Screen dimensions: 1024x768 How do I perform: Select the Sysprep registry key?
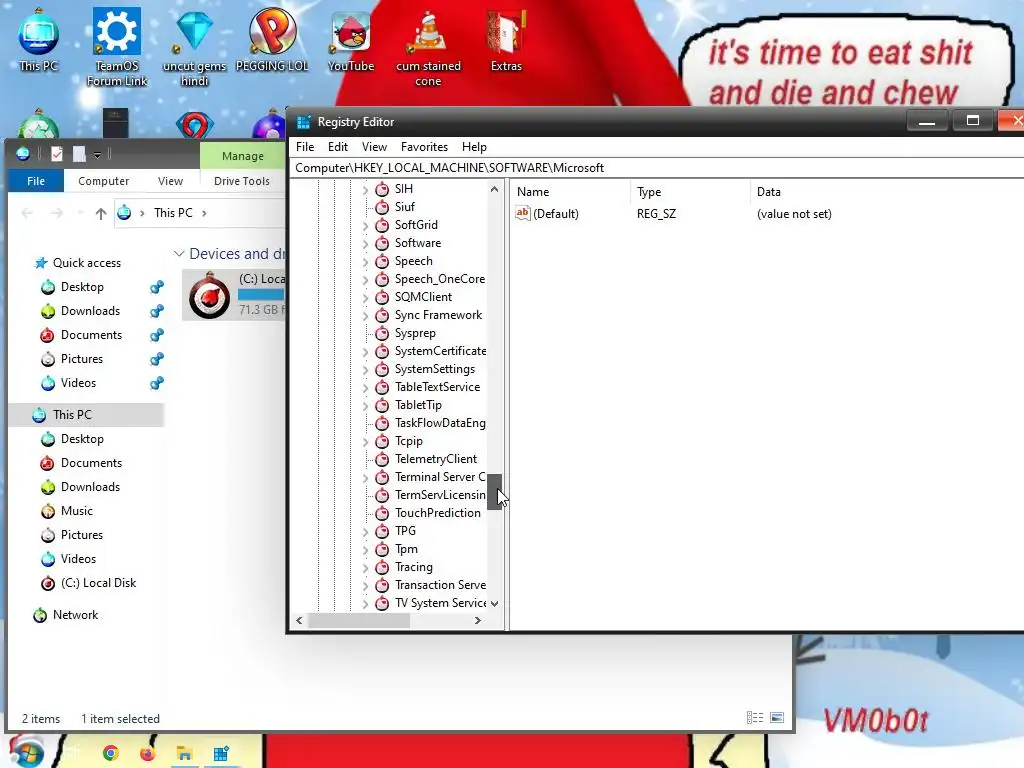415,333
